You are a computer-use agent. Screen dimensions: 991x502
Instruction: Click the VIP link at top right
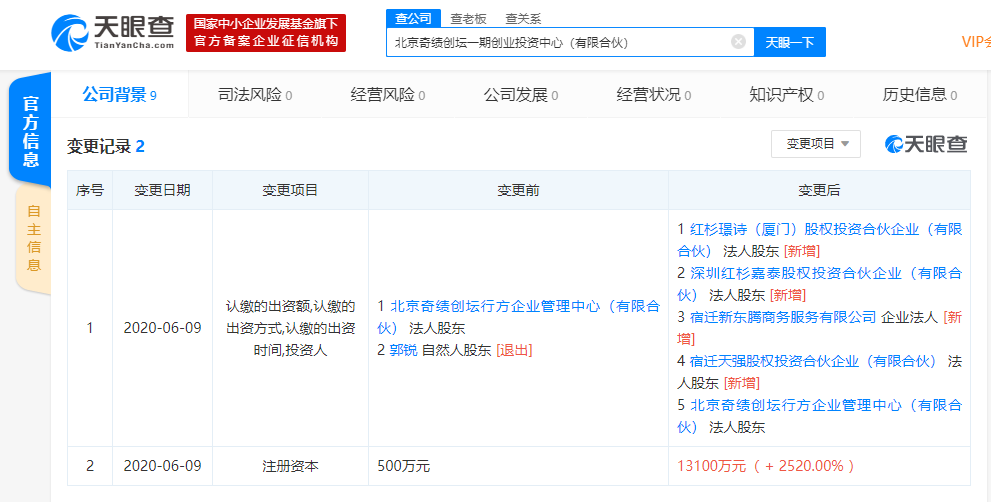pyautogui.click(x=975, y=42)
